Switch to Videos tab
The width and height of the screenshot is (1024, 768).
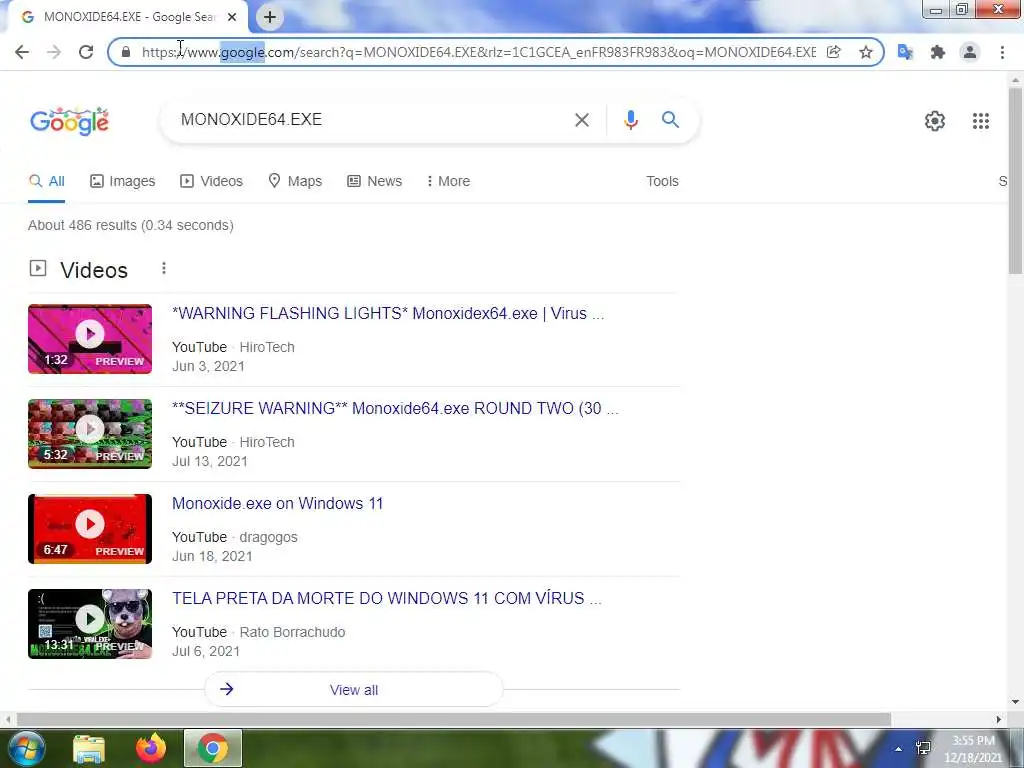tap(211, 182)
